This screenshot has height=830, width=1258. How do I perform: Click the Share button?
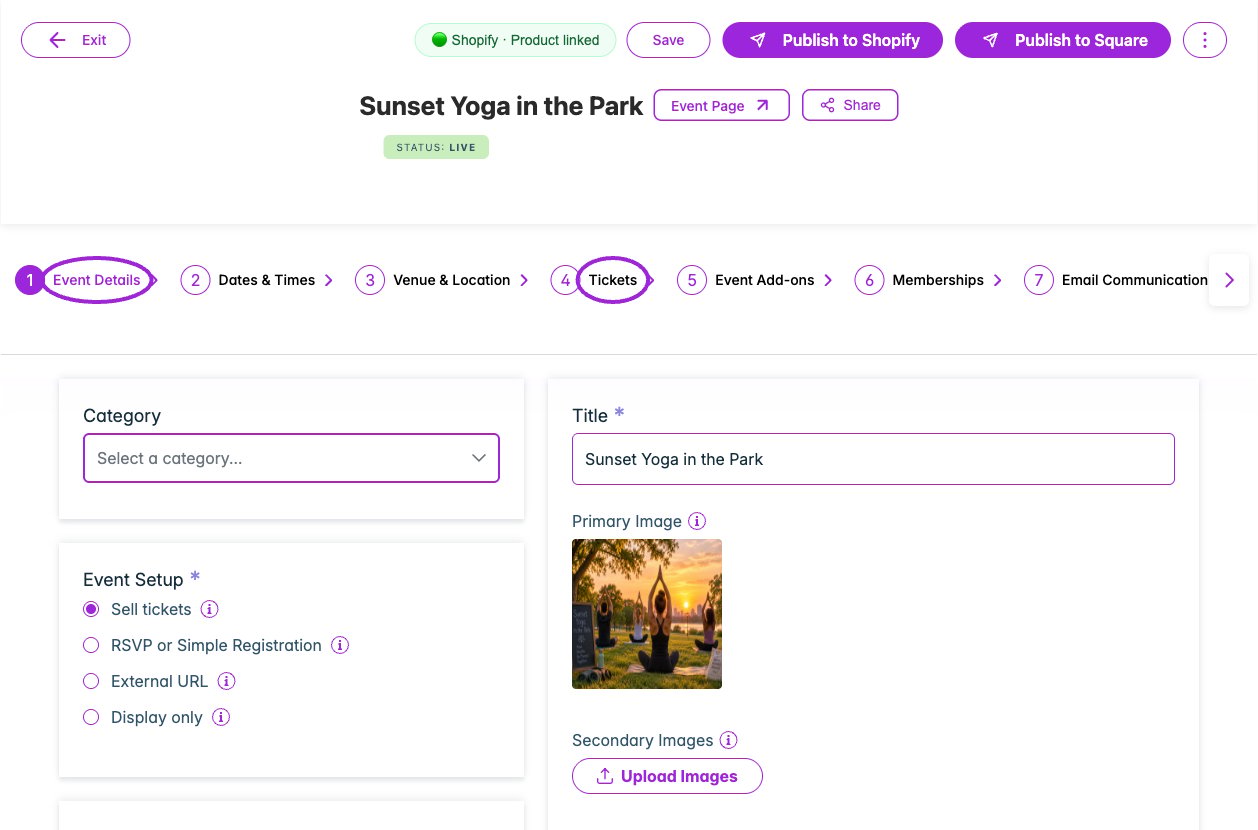click(850, 105)
